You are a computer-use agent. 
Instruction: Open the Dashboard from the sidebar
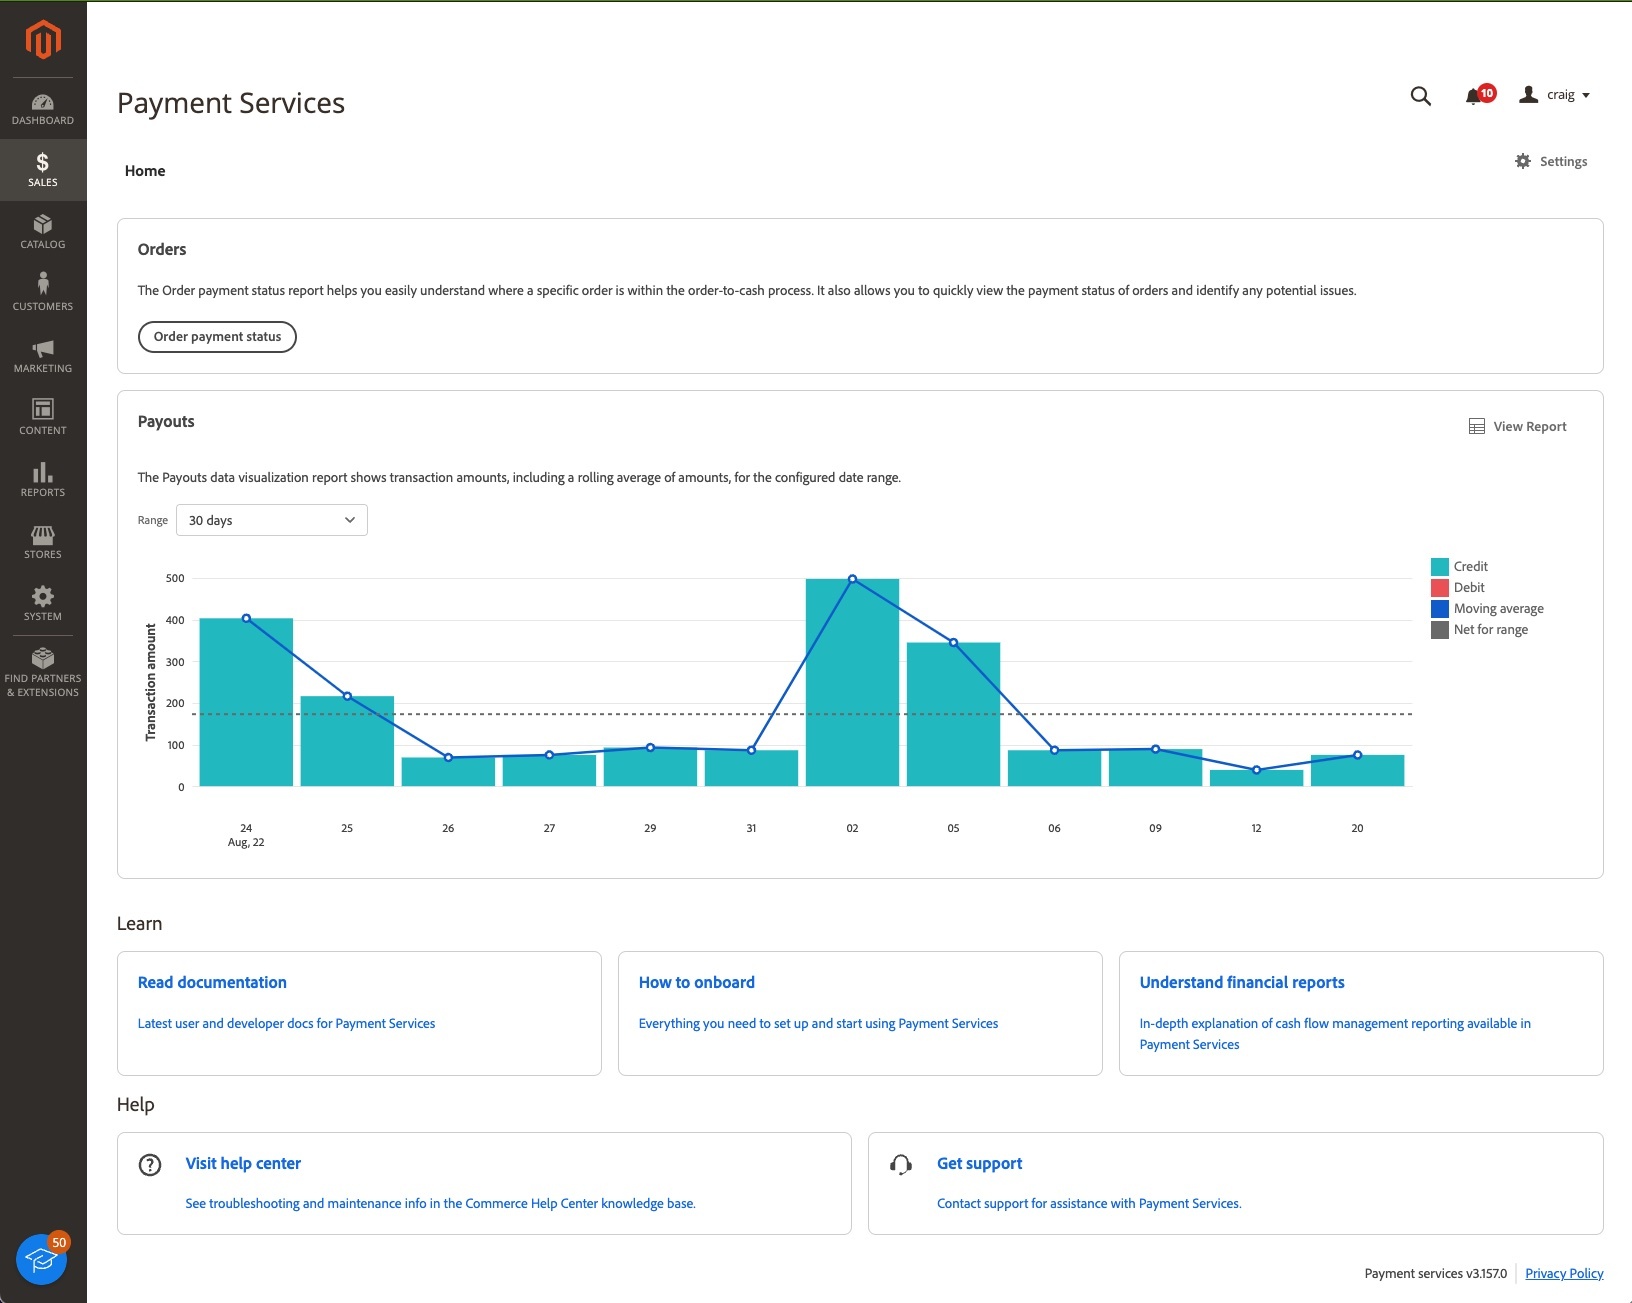click(42, 108)
